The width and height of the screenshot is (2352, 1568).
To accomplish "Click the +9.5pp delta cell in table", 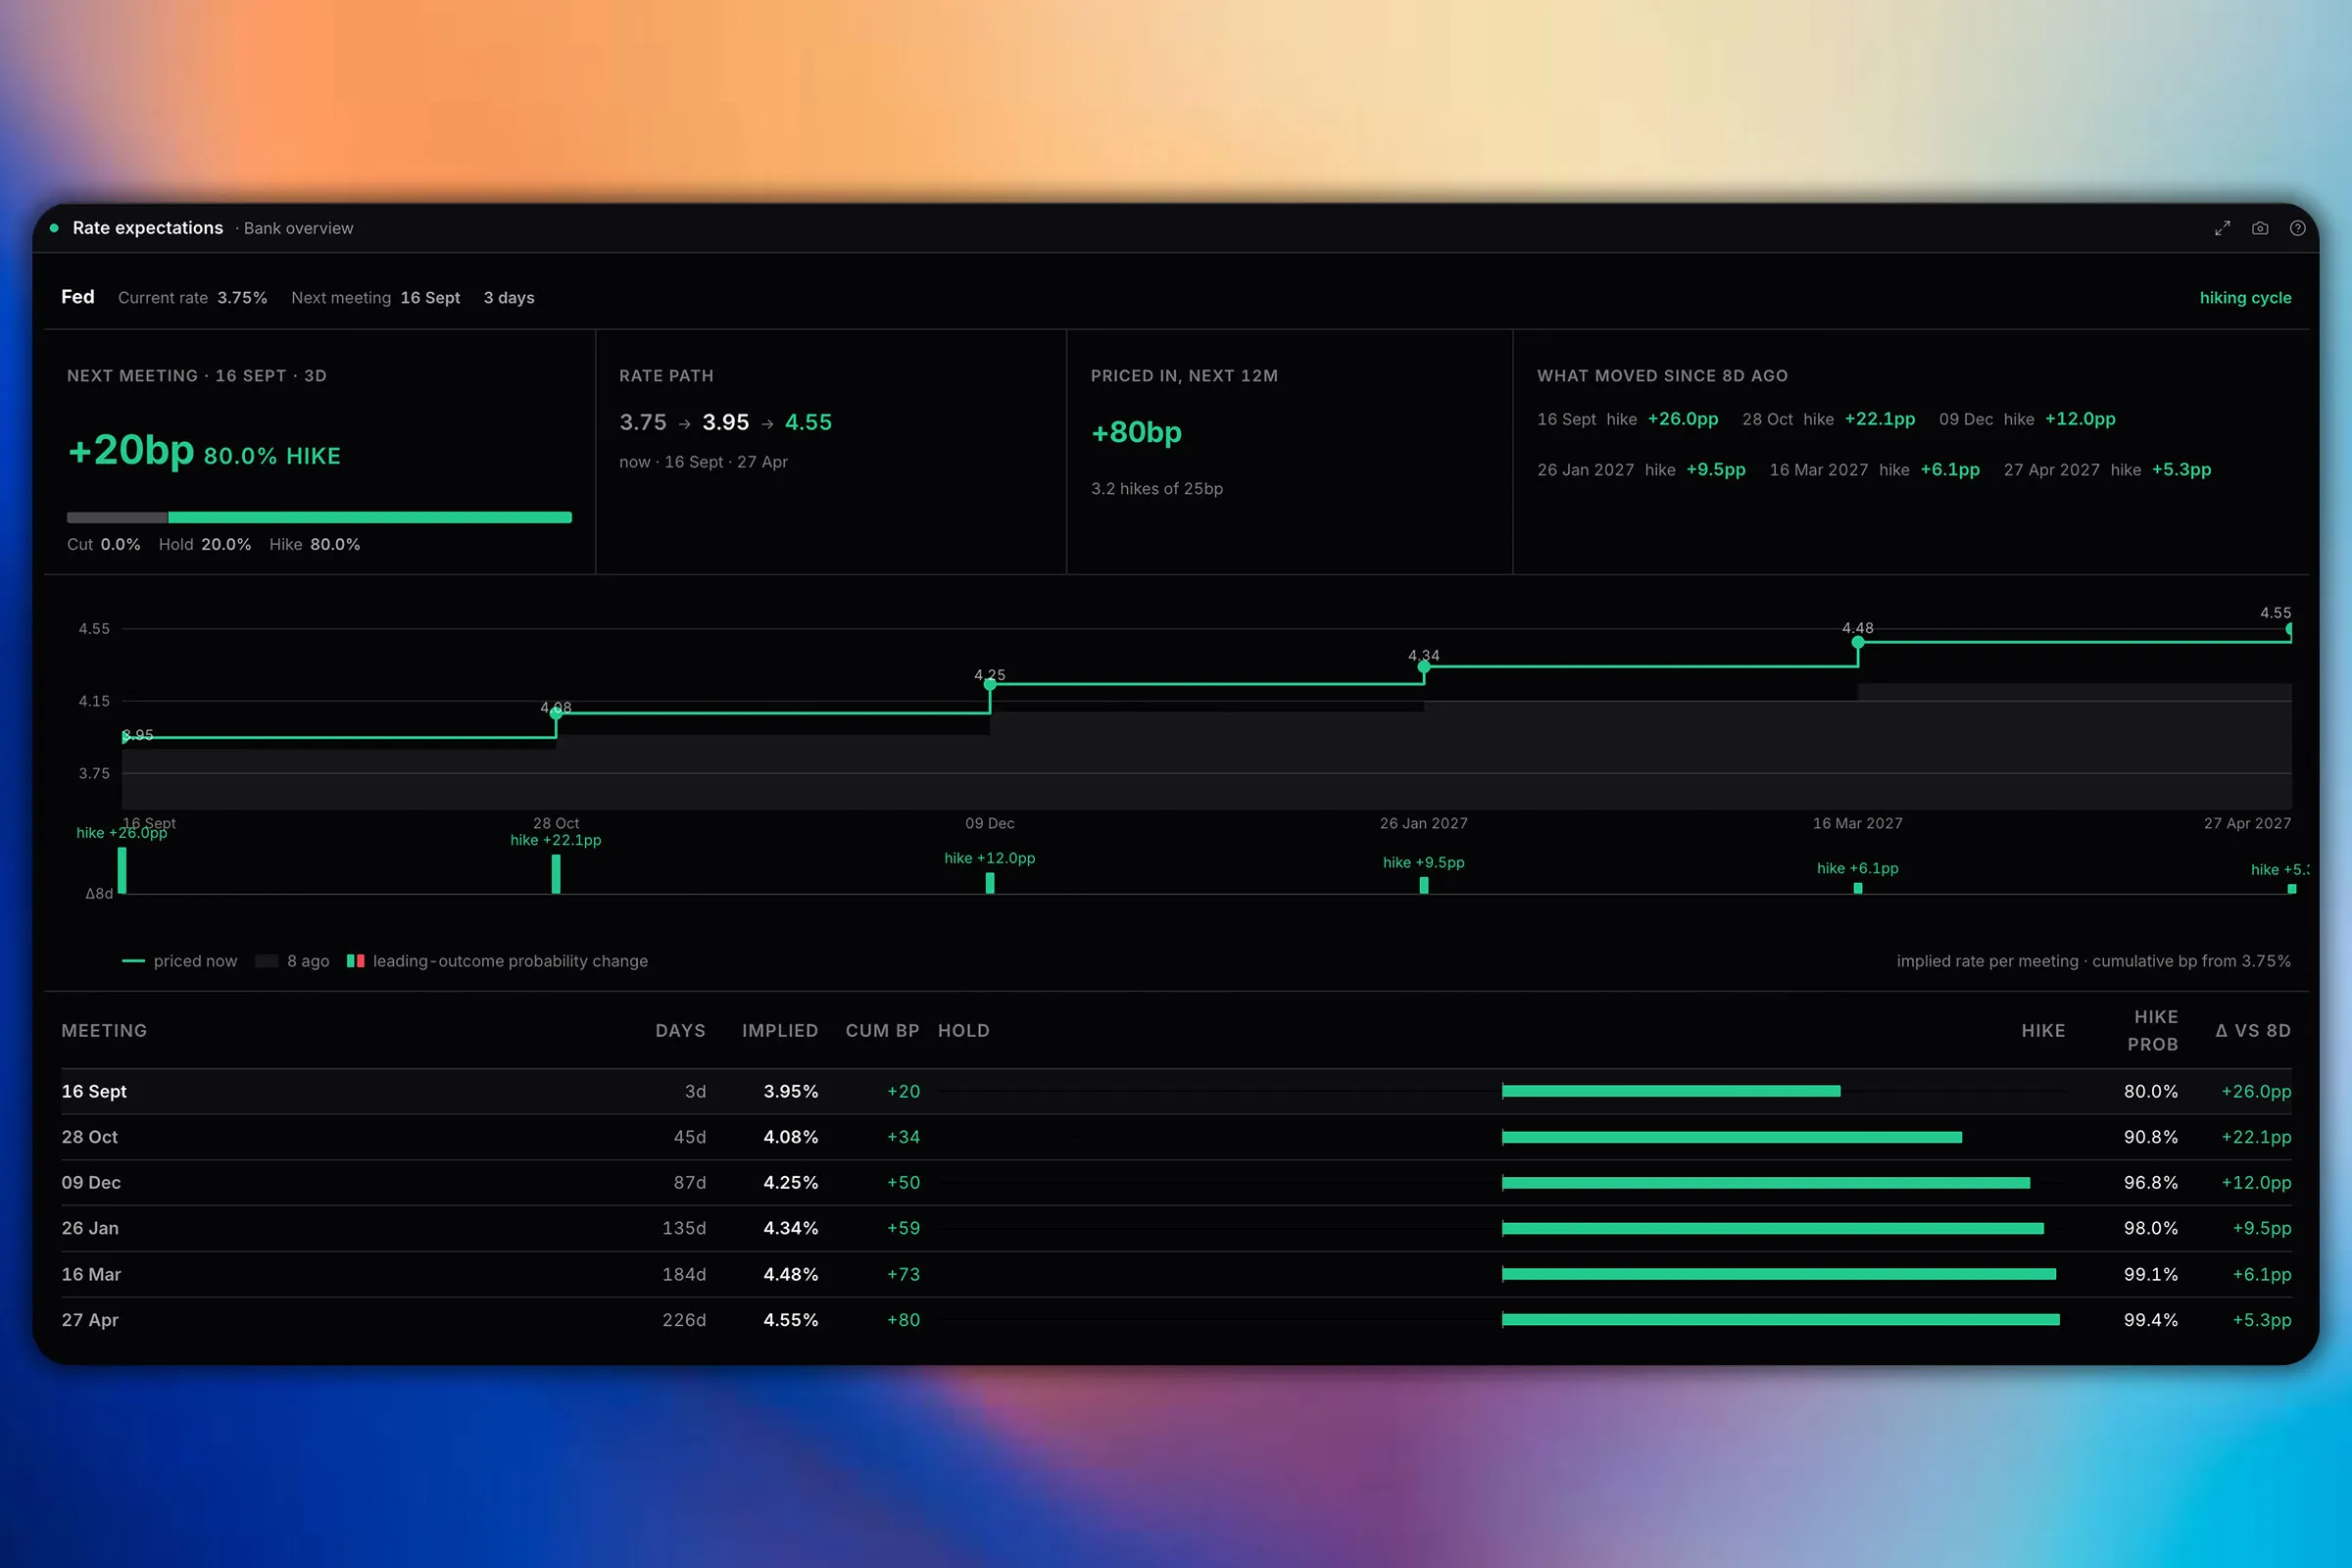I will [2262, 1228].
